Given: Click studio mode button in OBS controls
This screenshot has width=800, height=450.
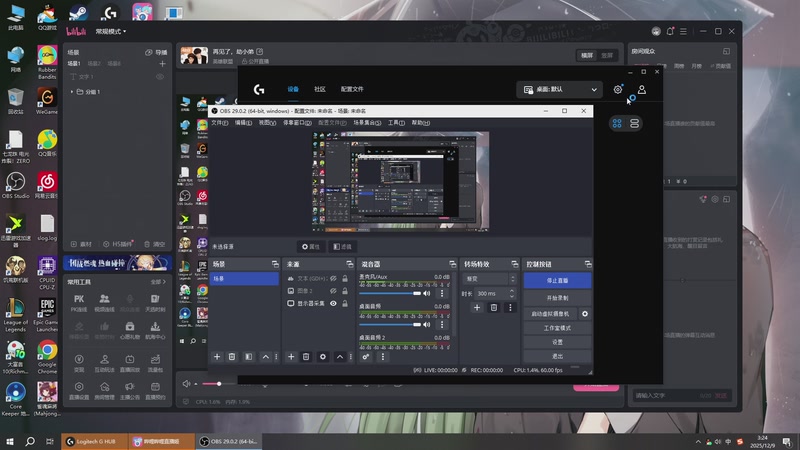Looking at the screenshot, I should (x=557, y=328).
